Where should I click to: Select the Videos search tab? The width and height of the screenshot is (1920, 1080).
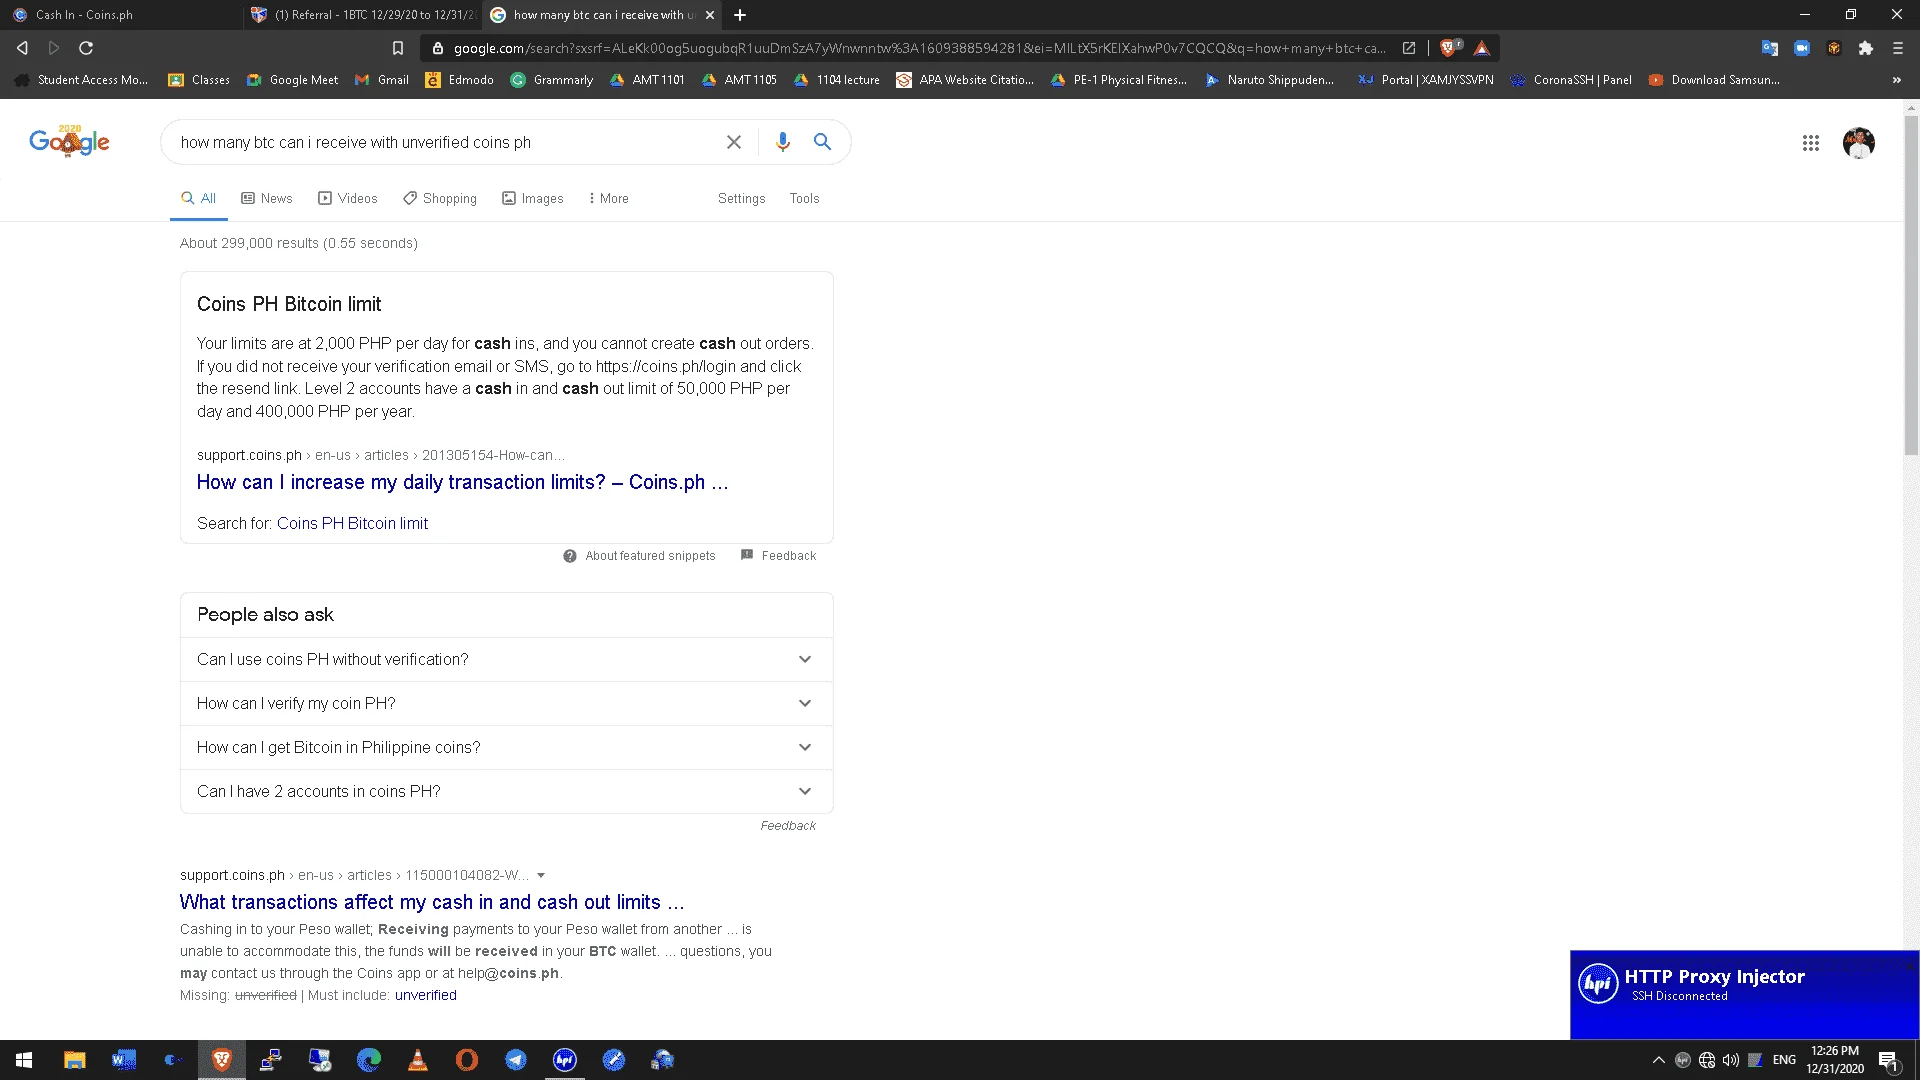(348, 198)
